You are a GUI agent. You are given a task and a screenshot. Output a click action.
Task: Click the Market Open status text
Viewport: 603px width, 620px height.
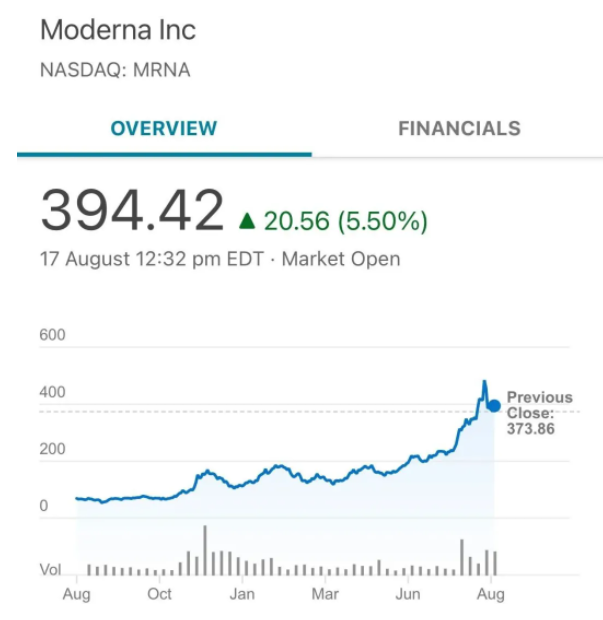(x=341, y=259)
